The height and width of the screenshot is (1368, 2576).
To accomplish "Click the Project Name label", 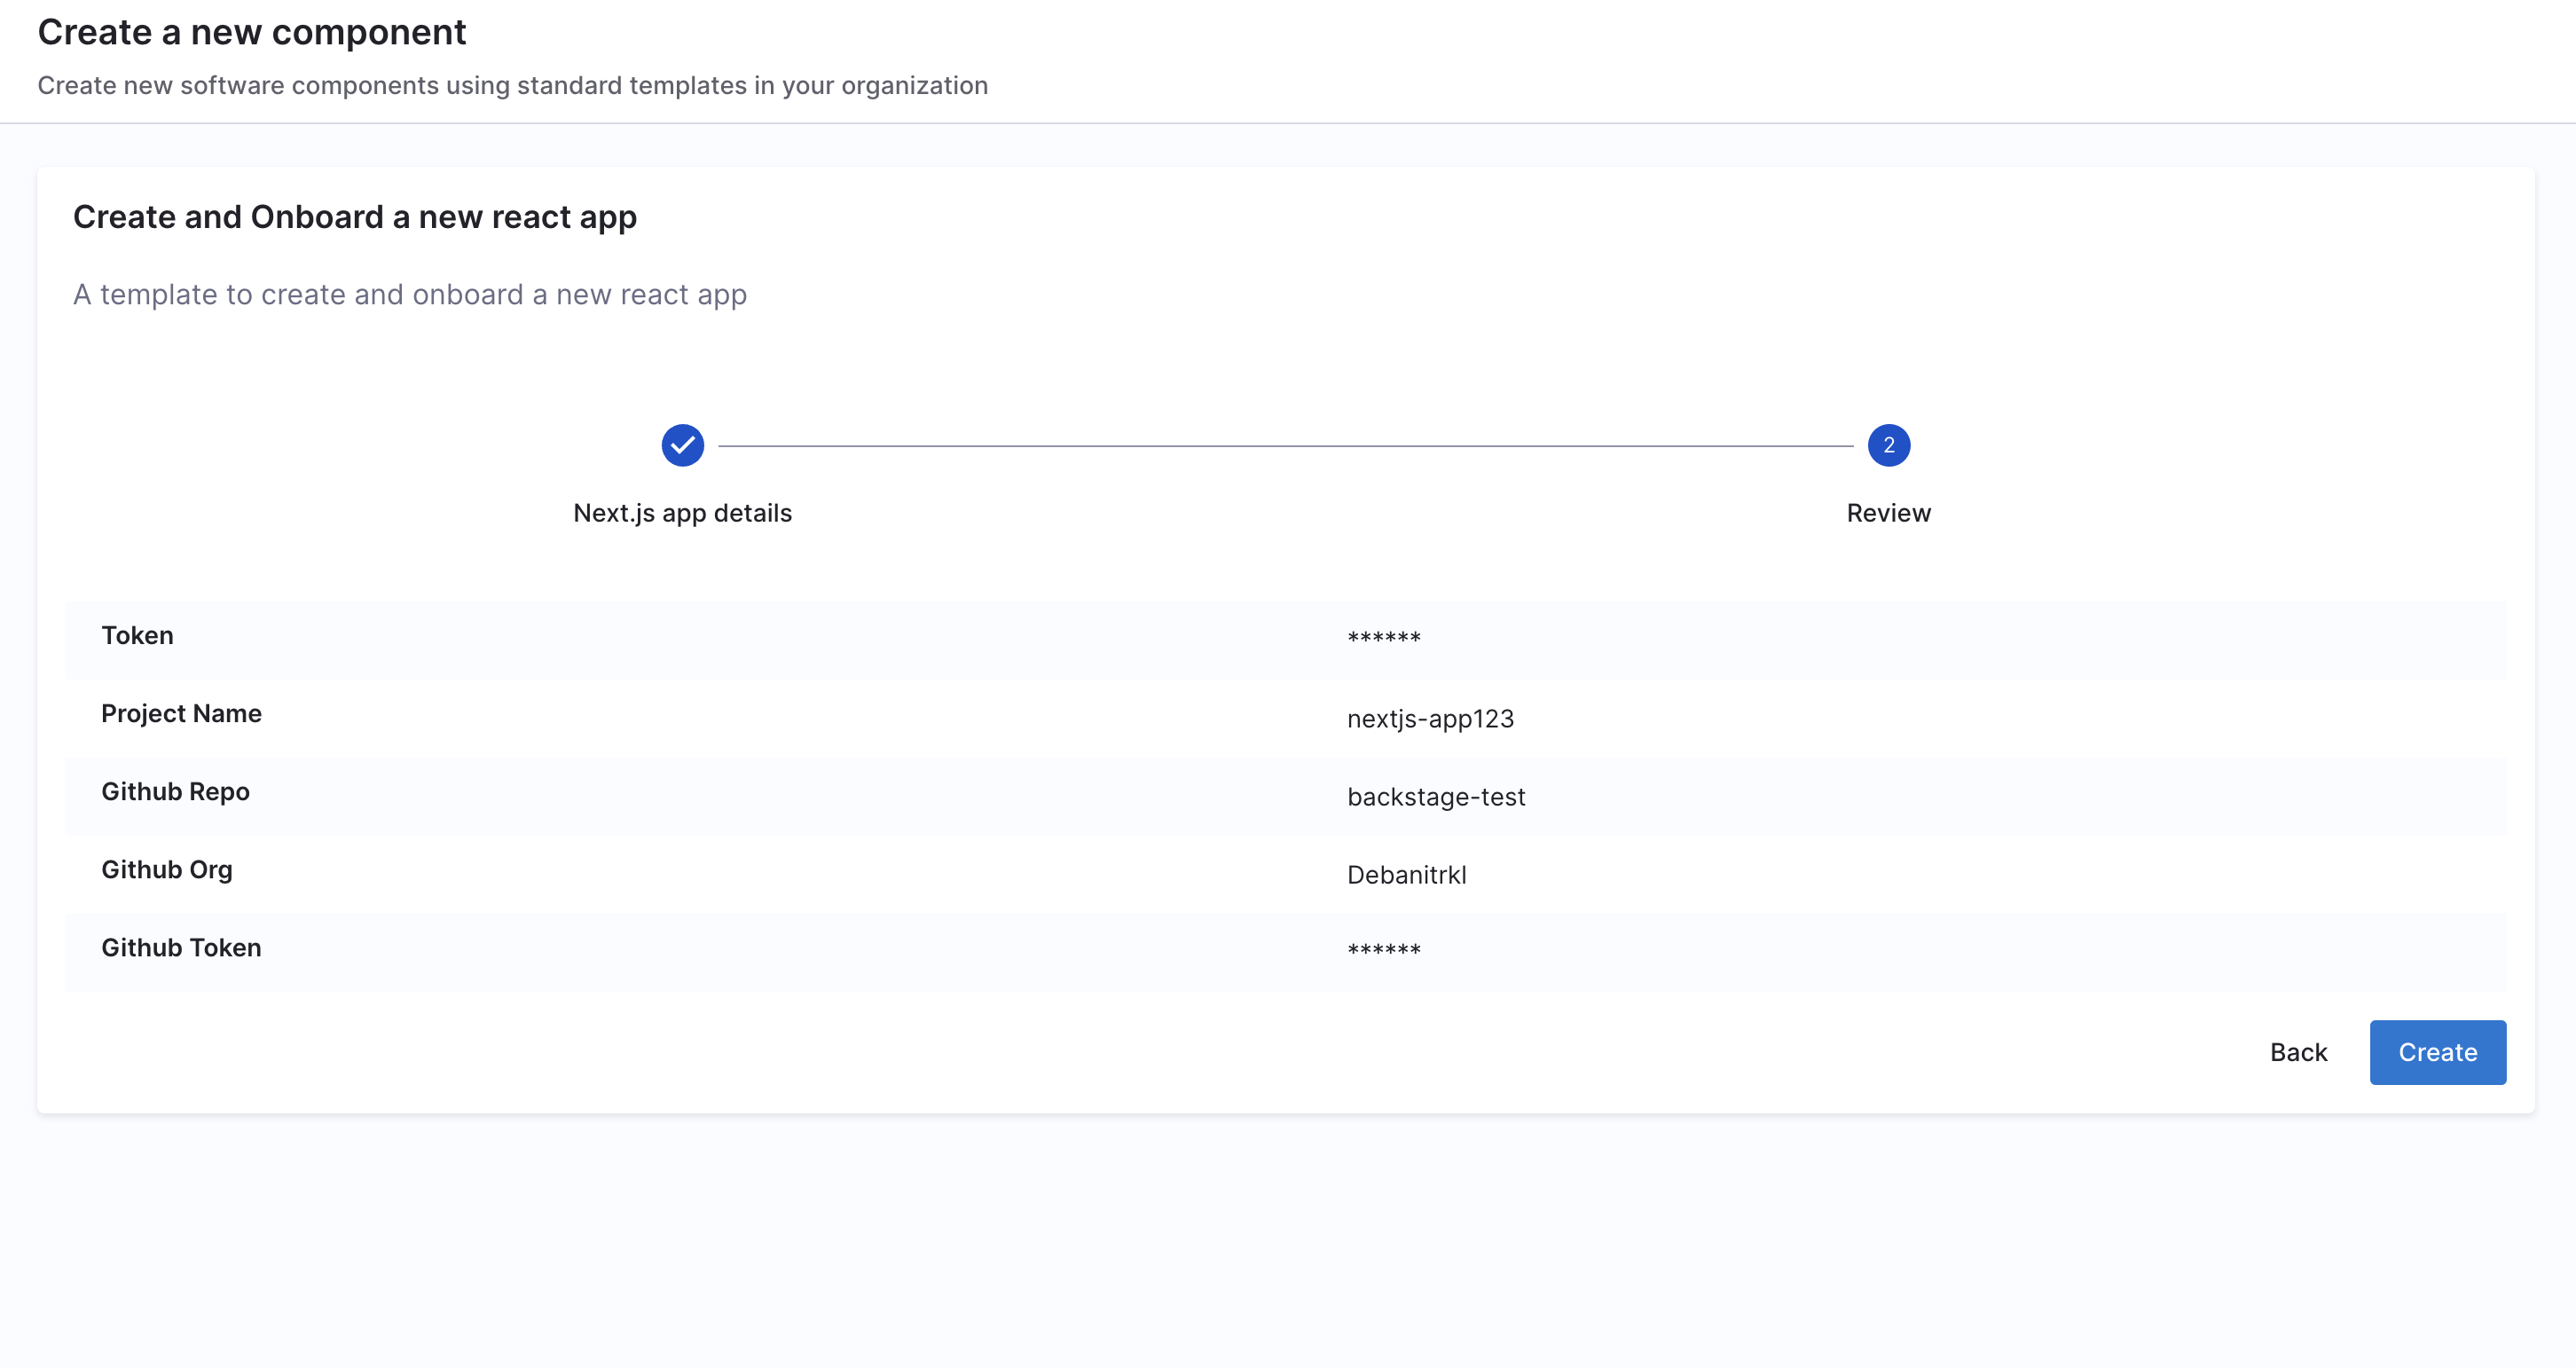I will click(181, 713).
